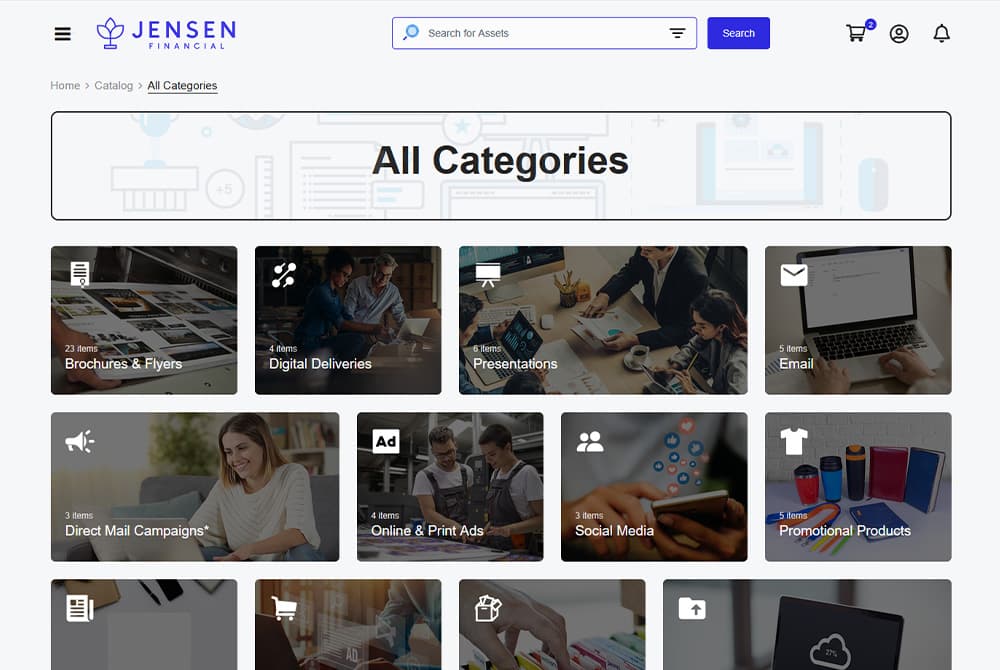Go to Catalog breadcrumb link
The height and width of the screenshot is (670, 1000).
coord(114,85)
